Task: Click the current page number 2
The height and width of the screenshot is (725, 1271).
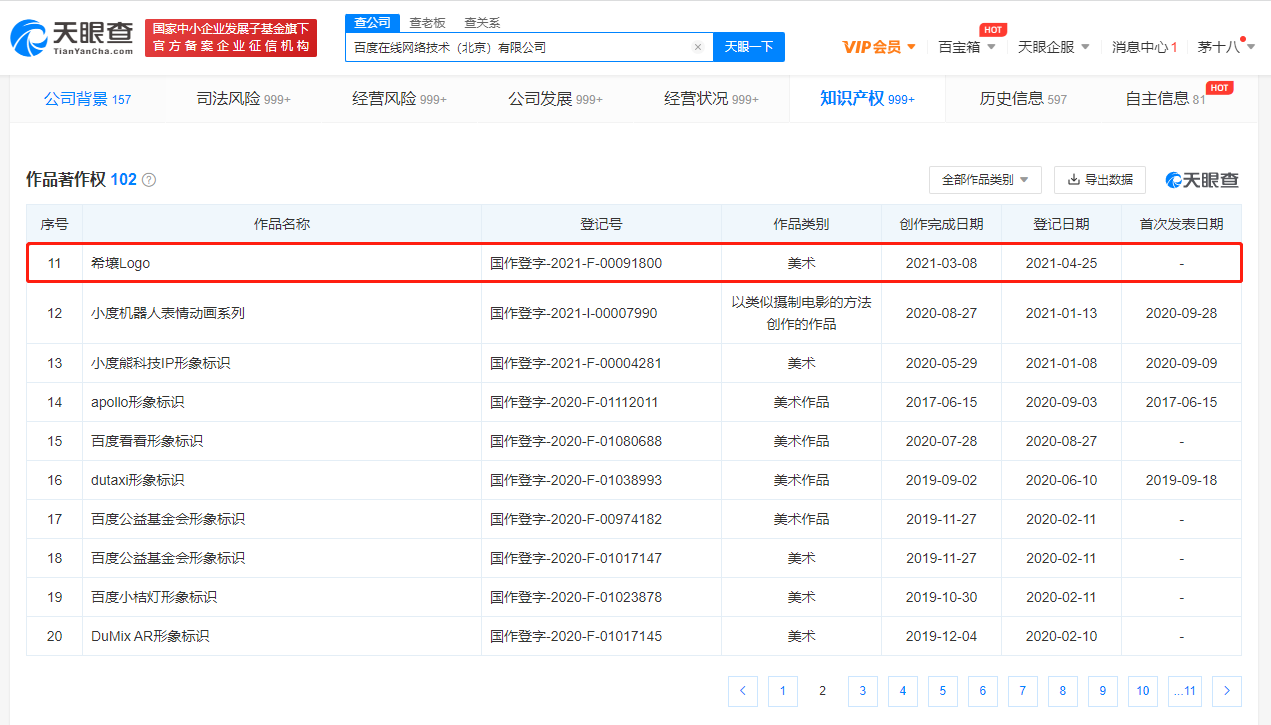Action: coord(823,691)
